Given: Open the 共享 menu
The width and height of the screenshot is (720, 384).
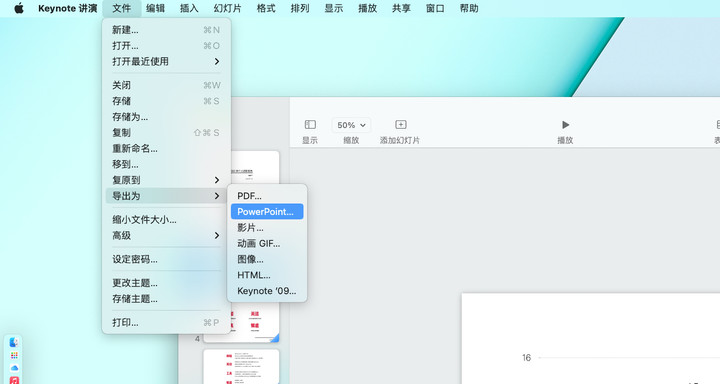Looking at the screenshot, I should (401, 8).
